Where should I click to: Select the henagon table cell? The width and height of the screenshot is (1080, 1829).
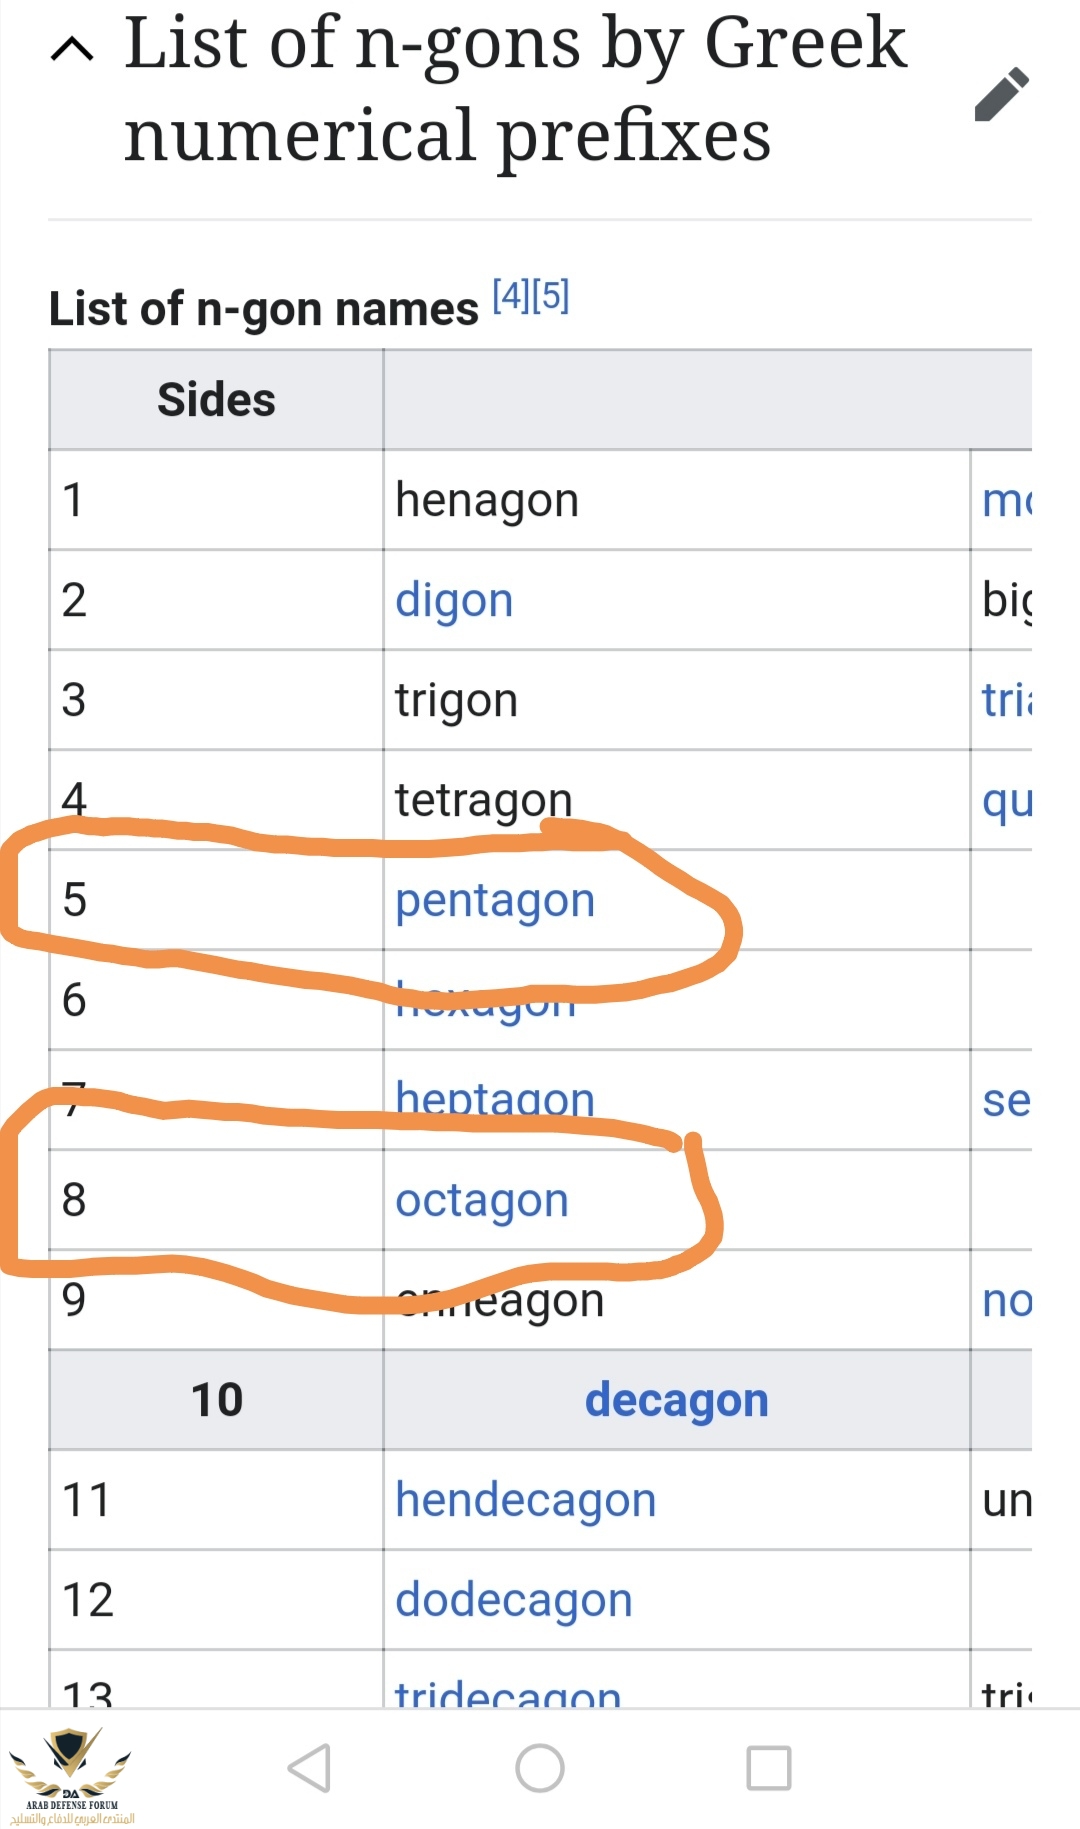[487, 500]
